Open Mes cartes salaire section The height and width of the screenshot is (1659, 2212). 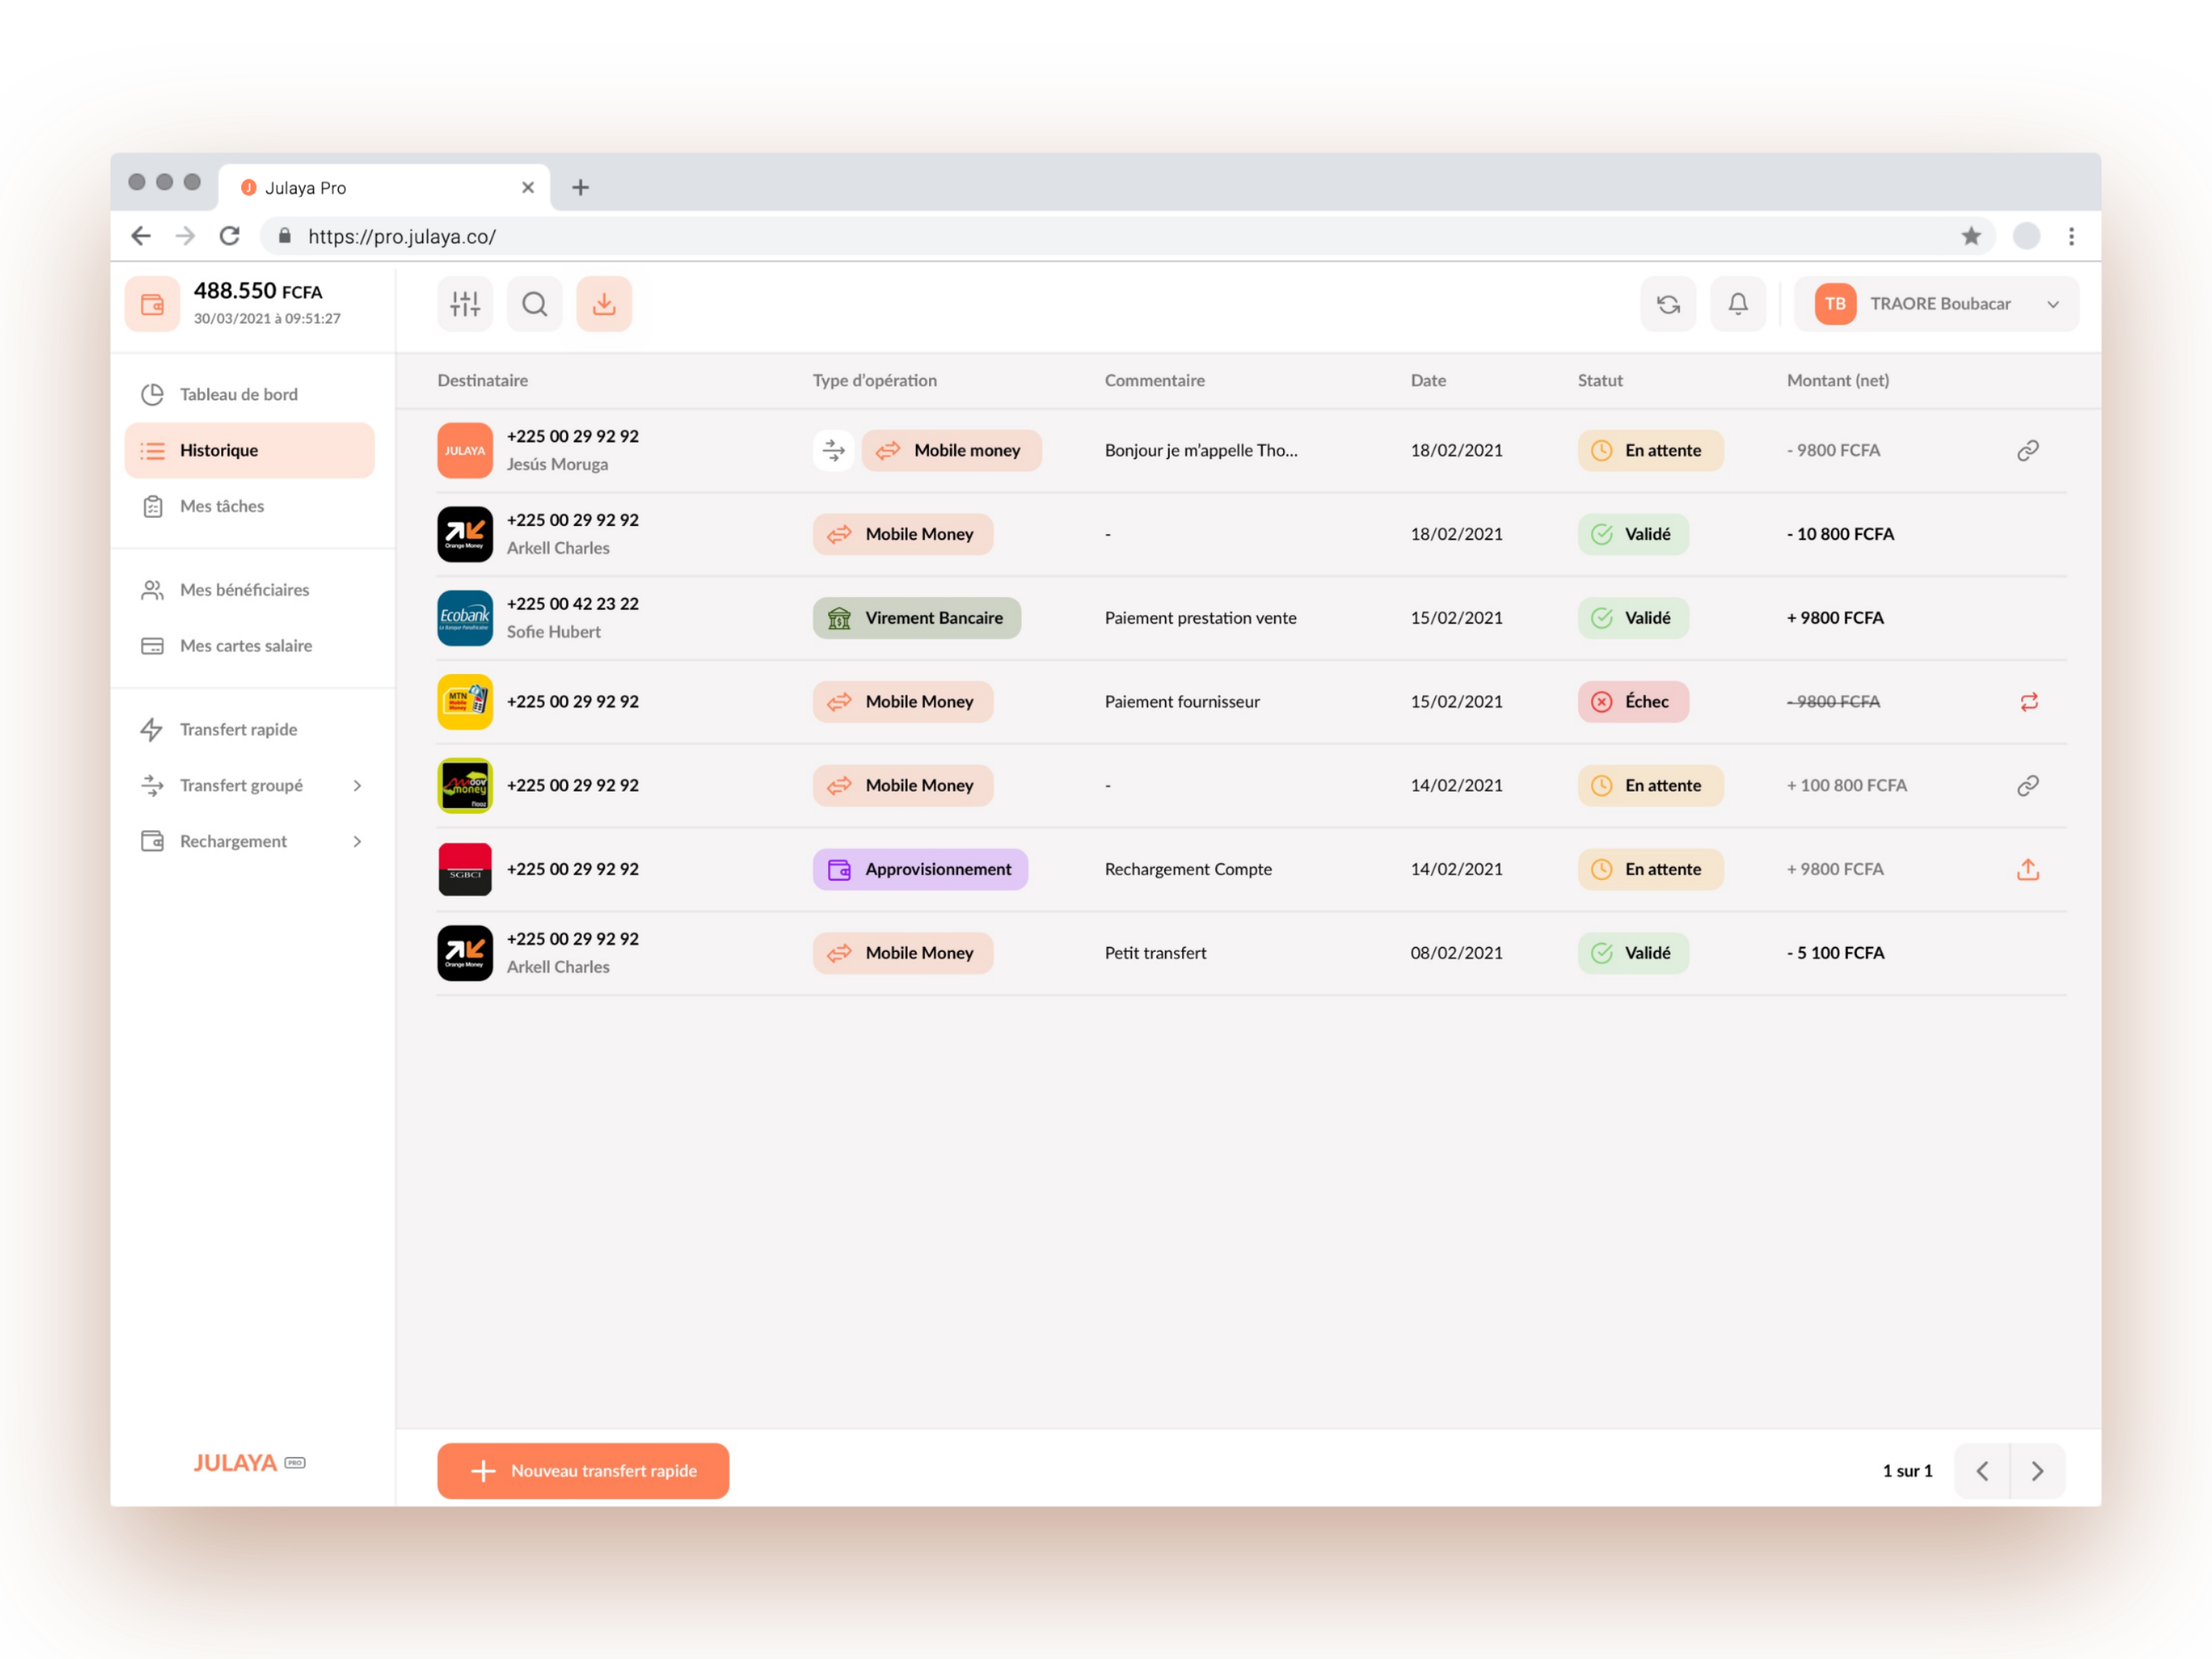[x=246, y=646]
